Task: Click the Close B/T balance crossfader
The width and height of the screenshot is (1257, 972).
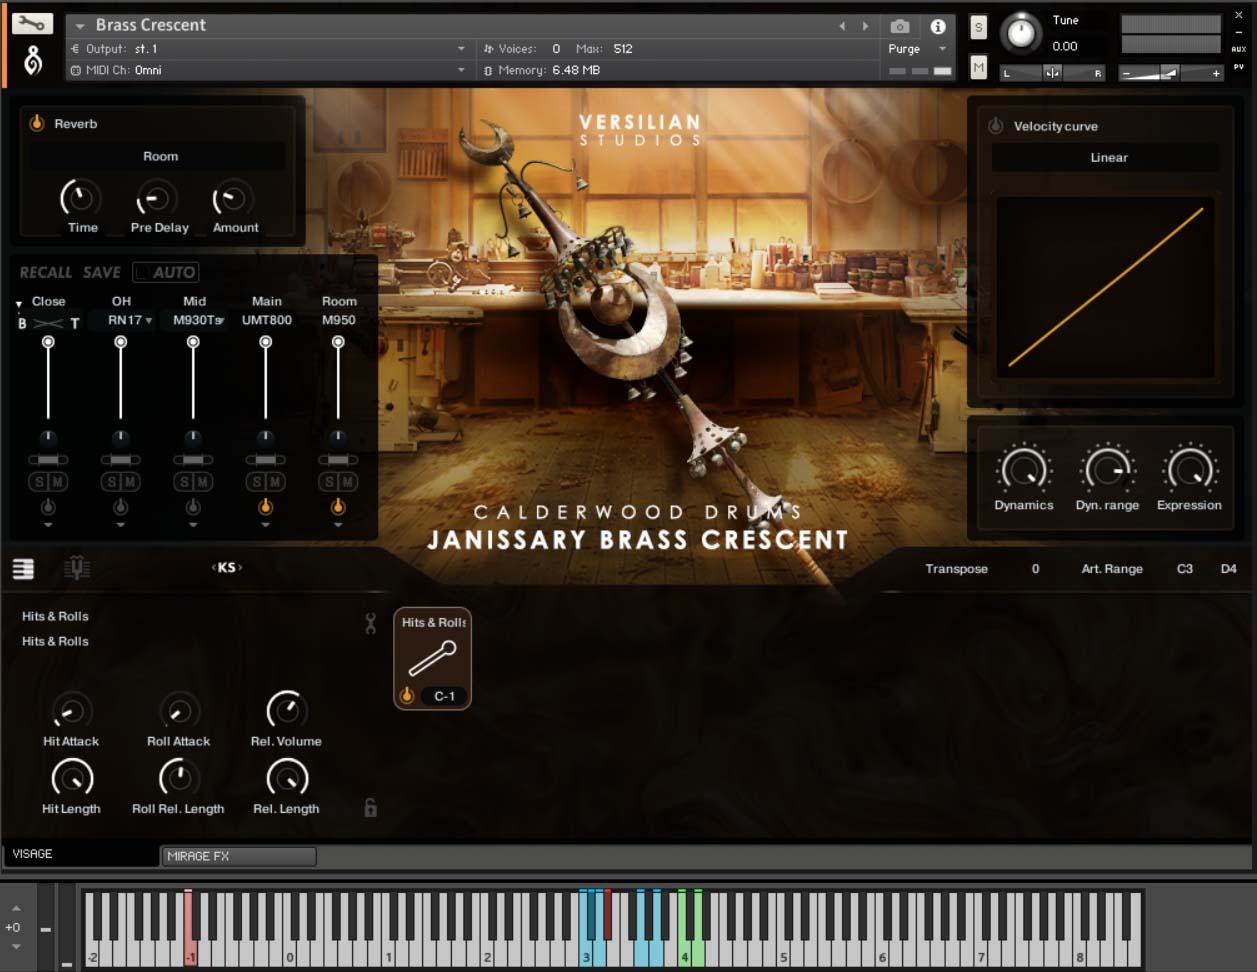Action: click(x=48, y=323)
